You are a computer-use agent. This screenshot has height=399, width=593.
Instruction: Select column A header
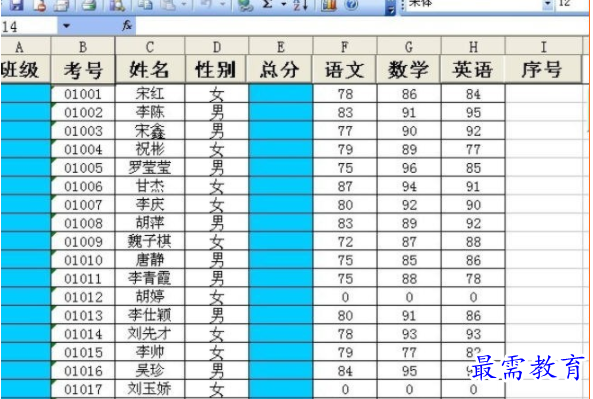click(25, 47)
